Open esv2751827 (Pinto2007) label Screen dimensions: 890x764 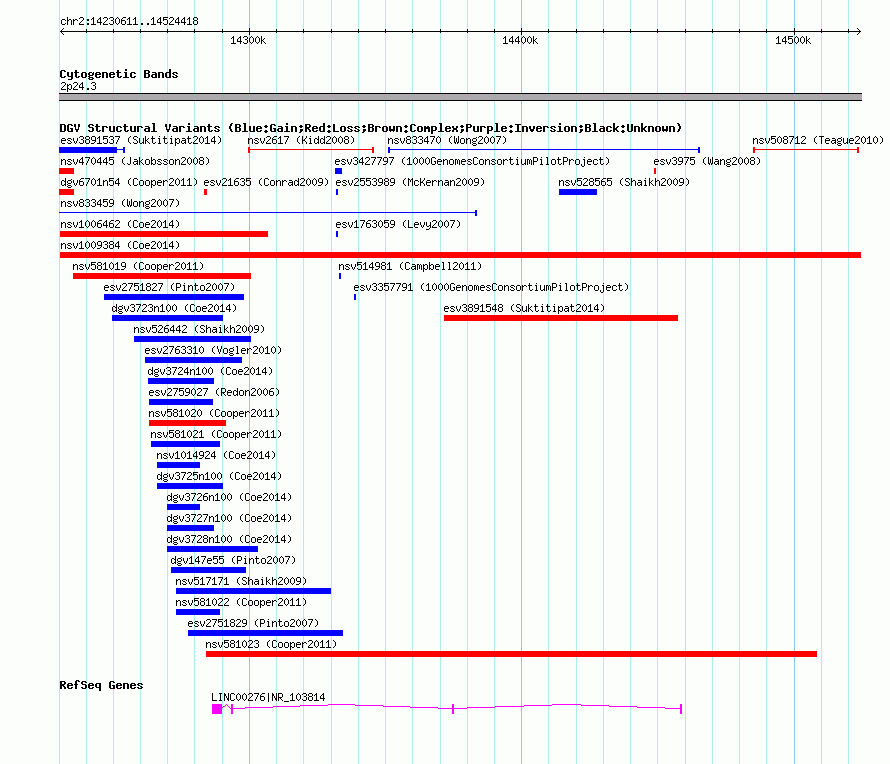pos(169,287)
